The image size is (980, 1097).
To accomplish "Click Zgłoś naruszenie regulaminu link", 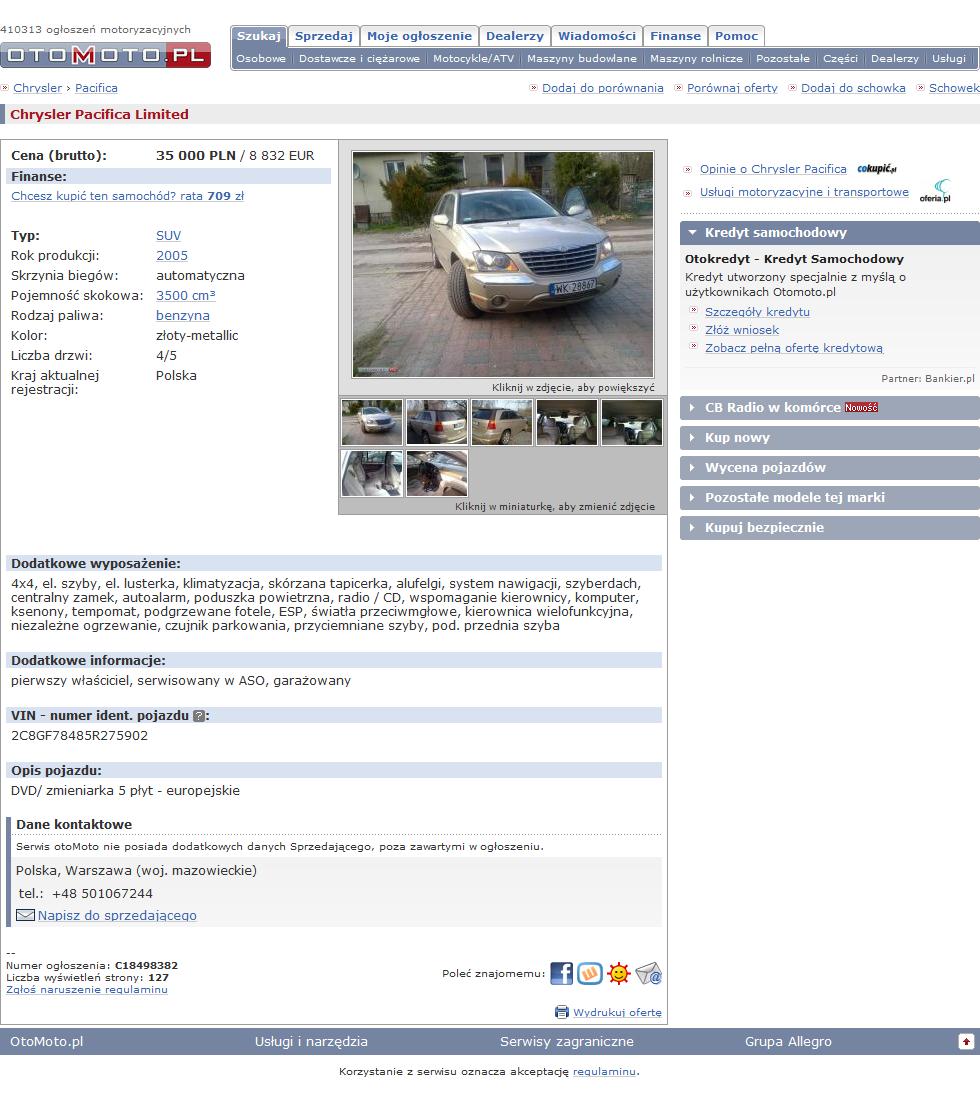I will 87,990.
